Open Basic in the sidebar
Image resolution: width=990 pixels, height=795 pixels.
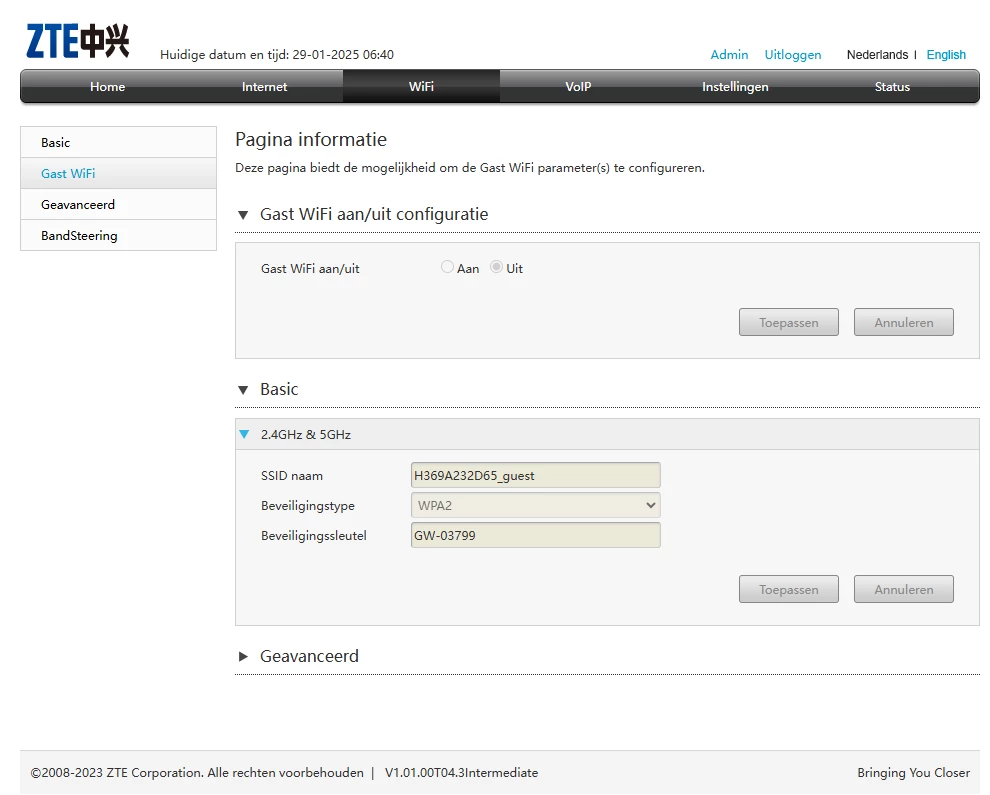click(119, 143)
